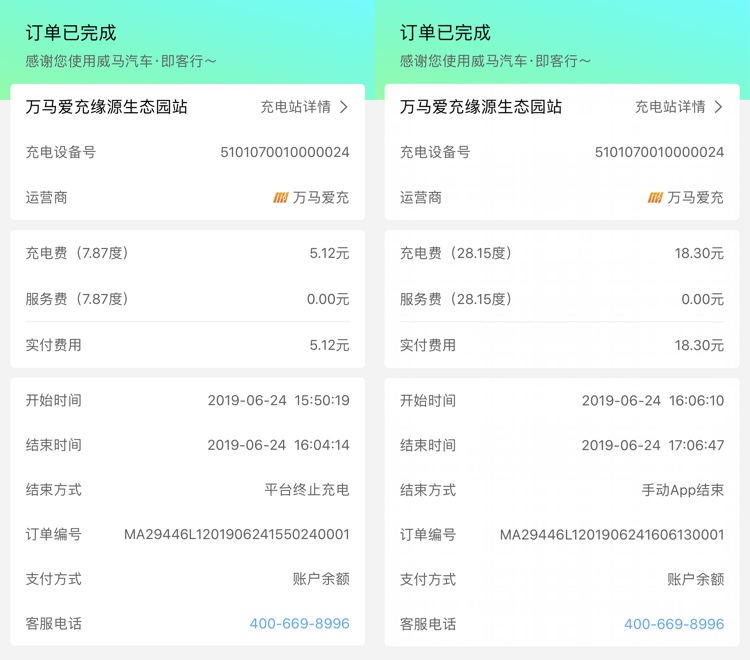Tap 万马爱充缘源生态园站 title in left card
Viewport: 750px width, 660px height.
click(x=106, y=107)
